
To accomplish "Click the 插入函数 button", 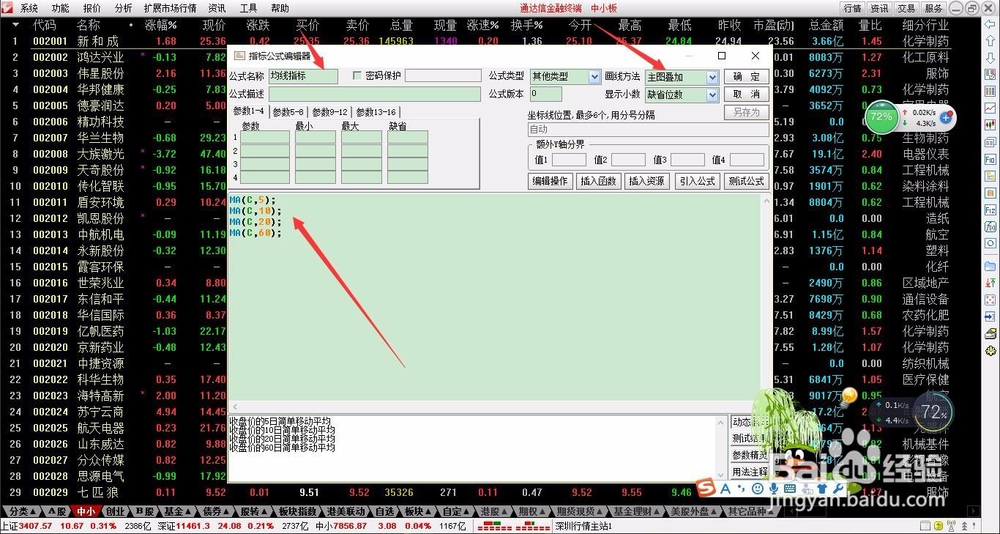I will 599,181.
